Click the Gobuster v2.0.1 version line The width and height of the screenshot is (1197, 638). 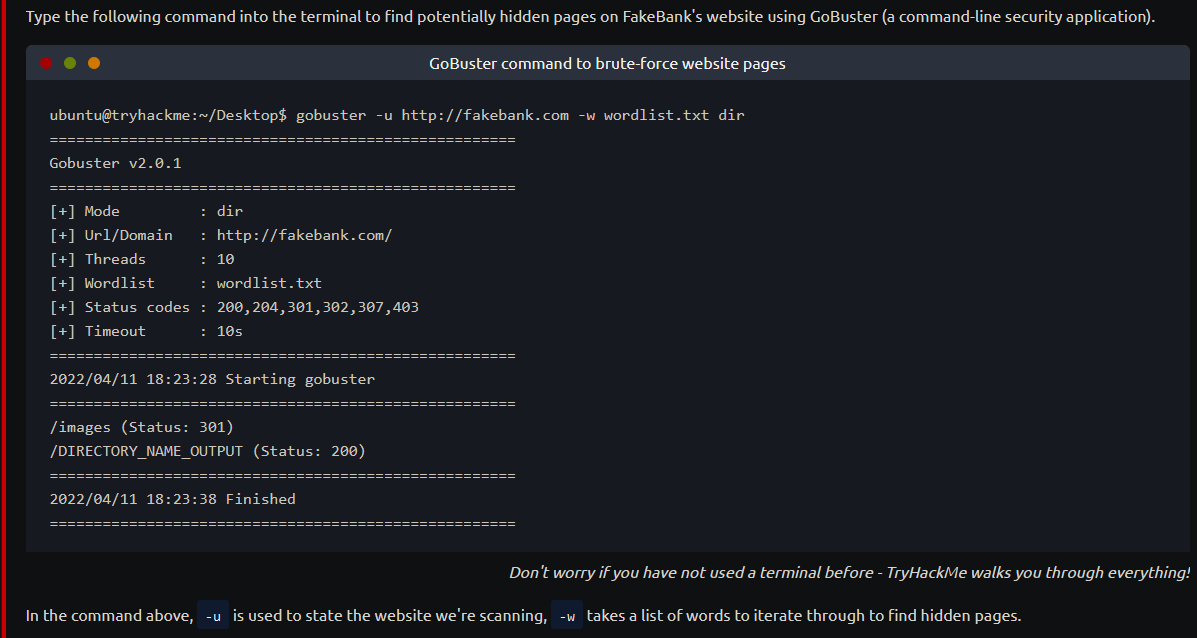115,163
